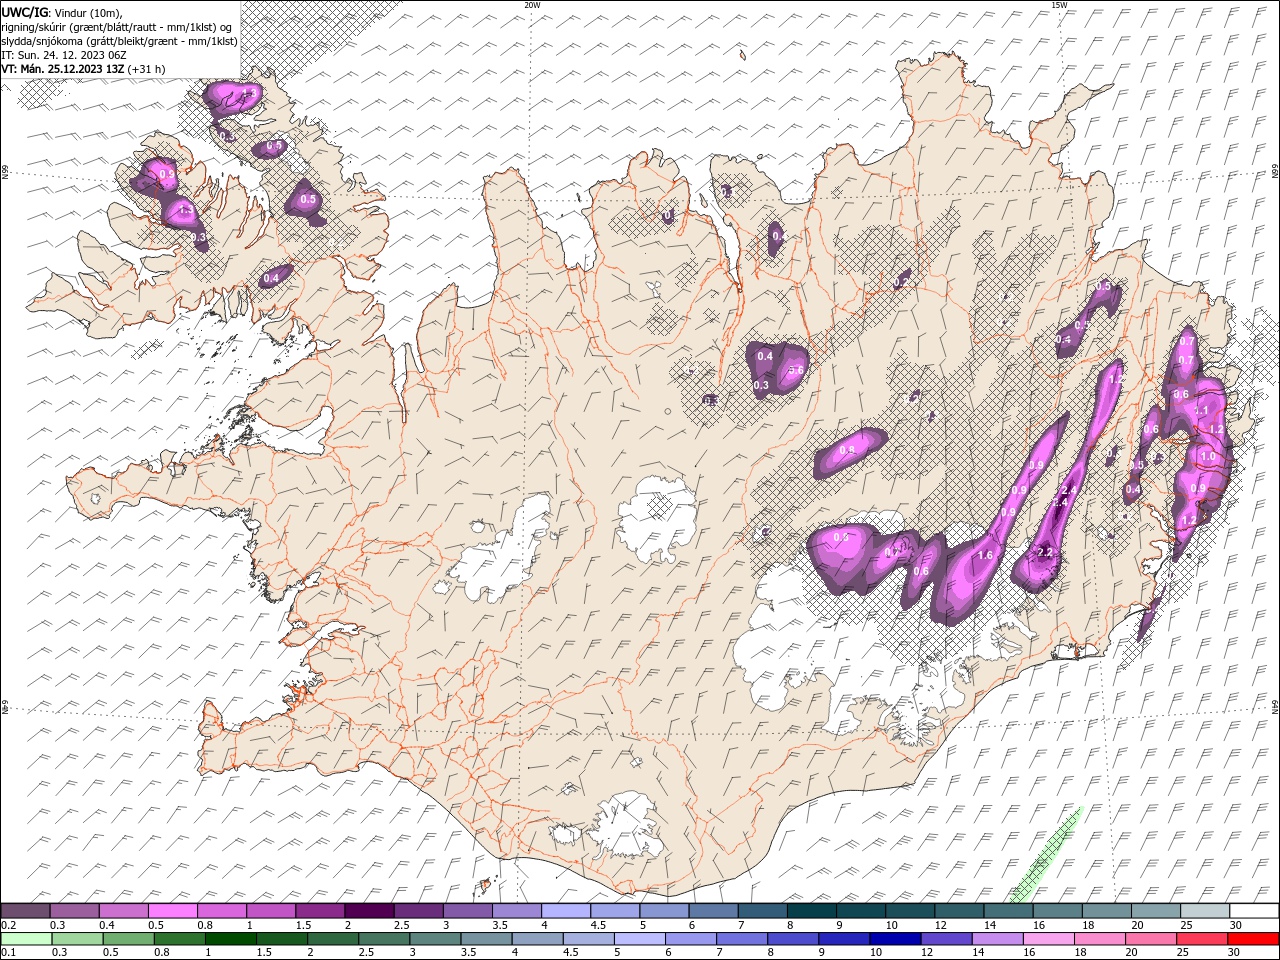
Task: Click the very dark purple 2 swatch on the top scale
Action: (369, 911)
